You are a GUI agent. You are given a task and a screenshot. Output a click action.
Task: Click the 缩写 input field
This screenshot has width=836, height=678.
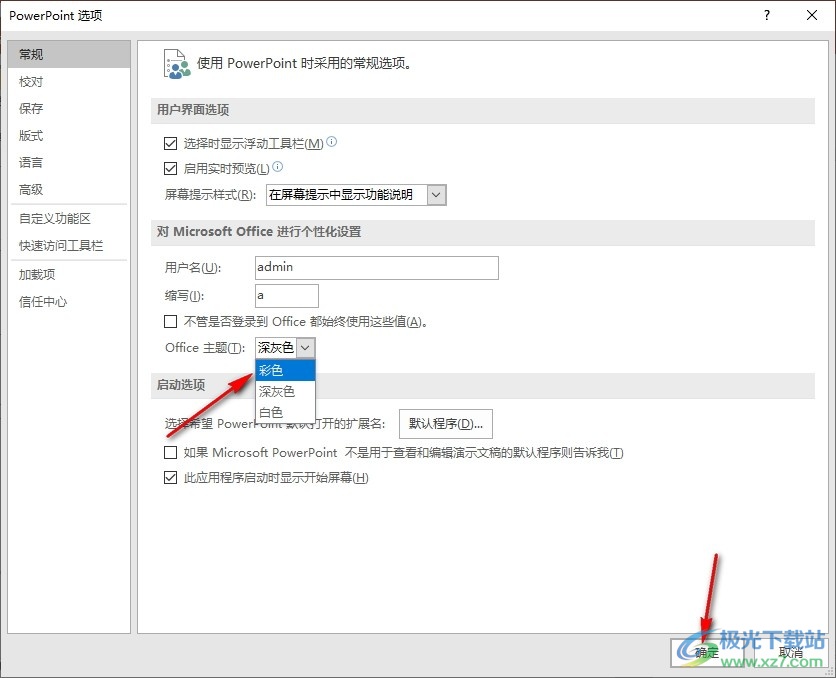point(287,296)
